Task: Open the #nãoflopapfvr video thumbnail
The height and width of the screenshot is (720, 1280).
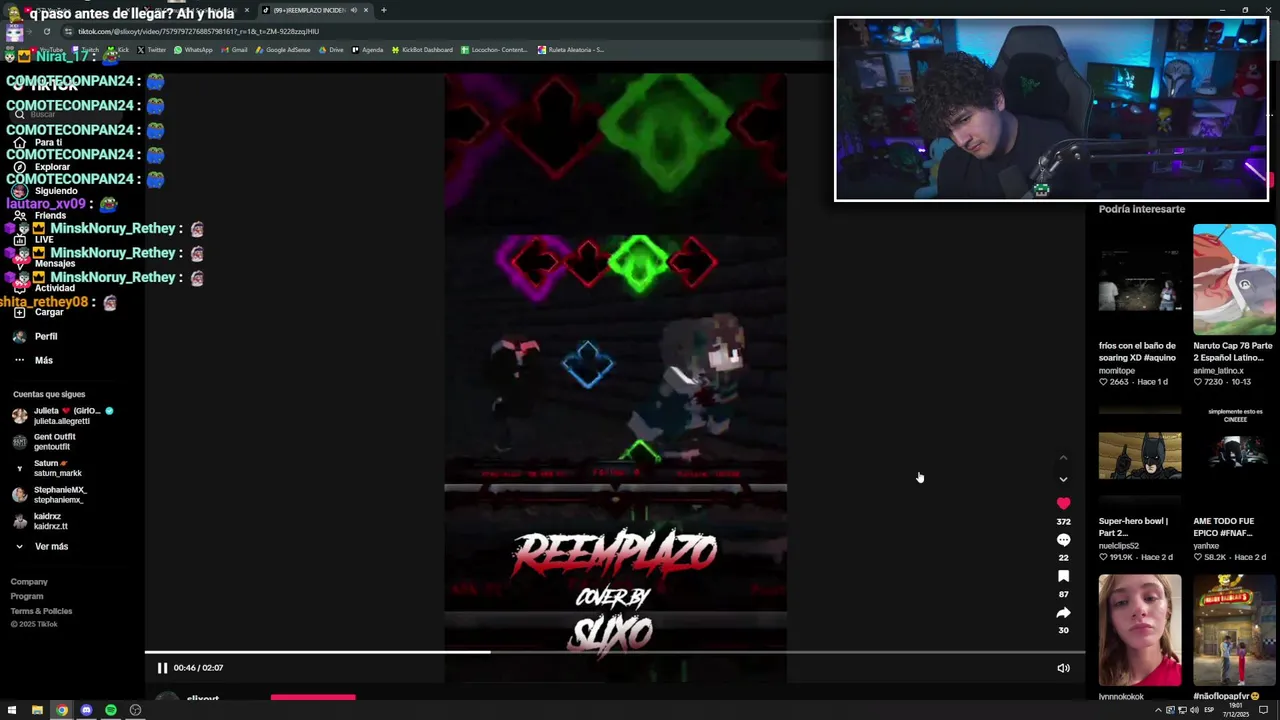Action: pos(1234,630)
